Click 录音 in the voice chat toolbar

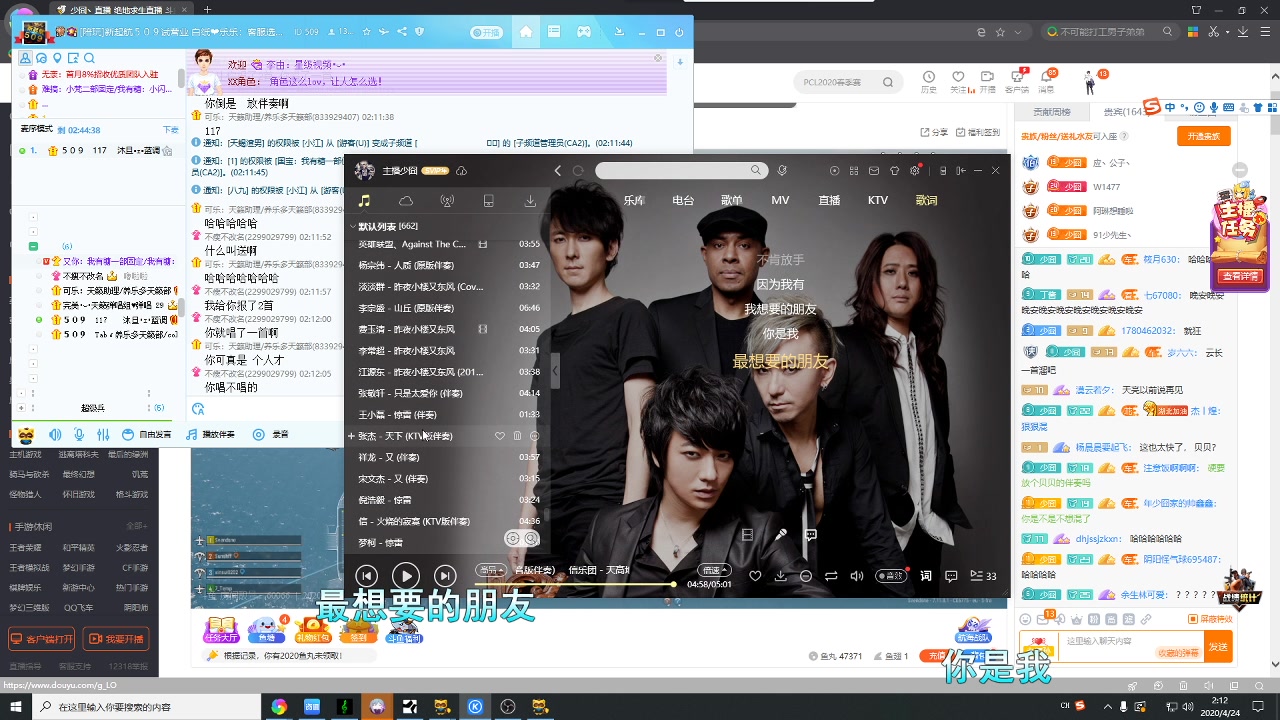(x=271, y=435)
